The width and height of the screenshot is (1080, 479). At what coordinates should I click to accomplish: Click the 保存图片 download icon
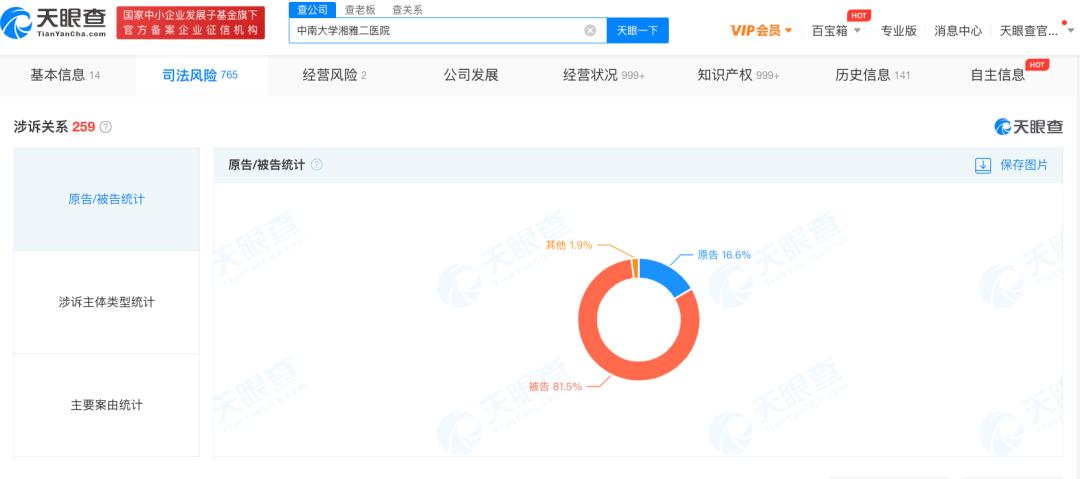click(x=983, y=165)
